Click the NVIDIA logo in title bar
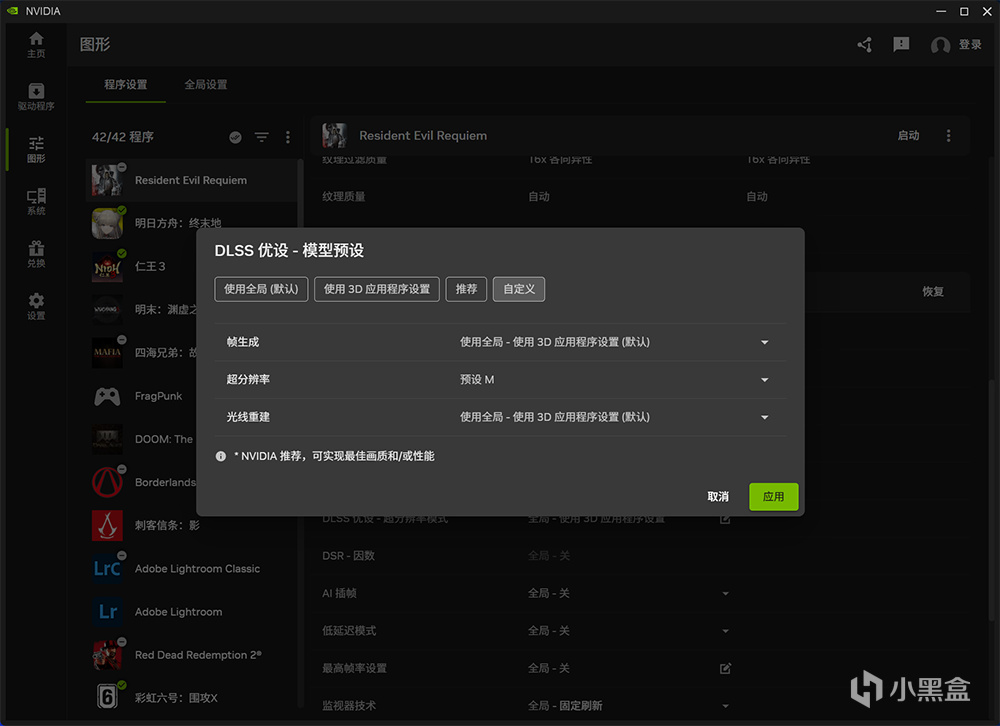Viewport: 1000px width, 726px height. pyautogui.click(x=12, y=11)
